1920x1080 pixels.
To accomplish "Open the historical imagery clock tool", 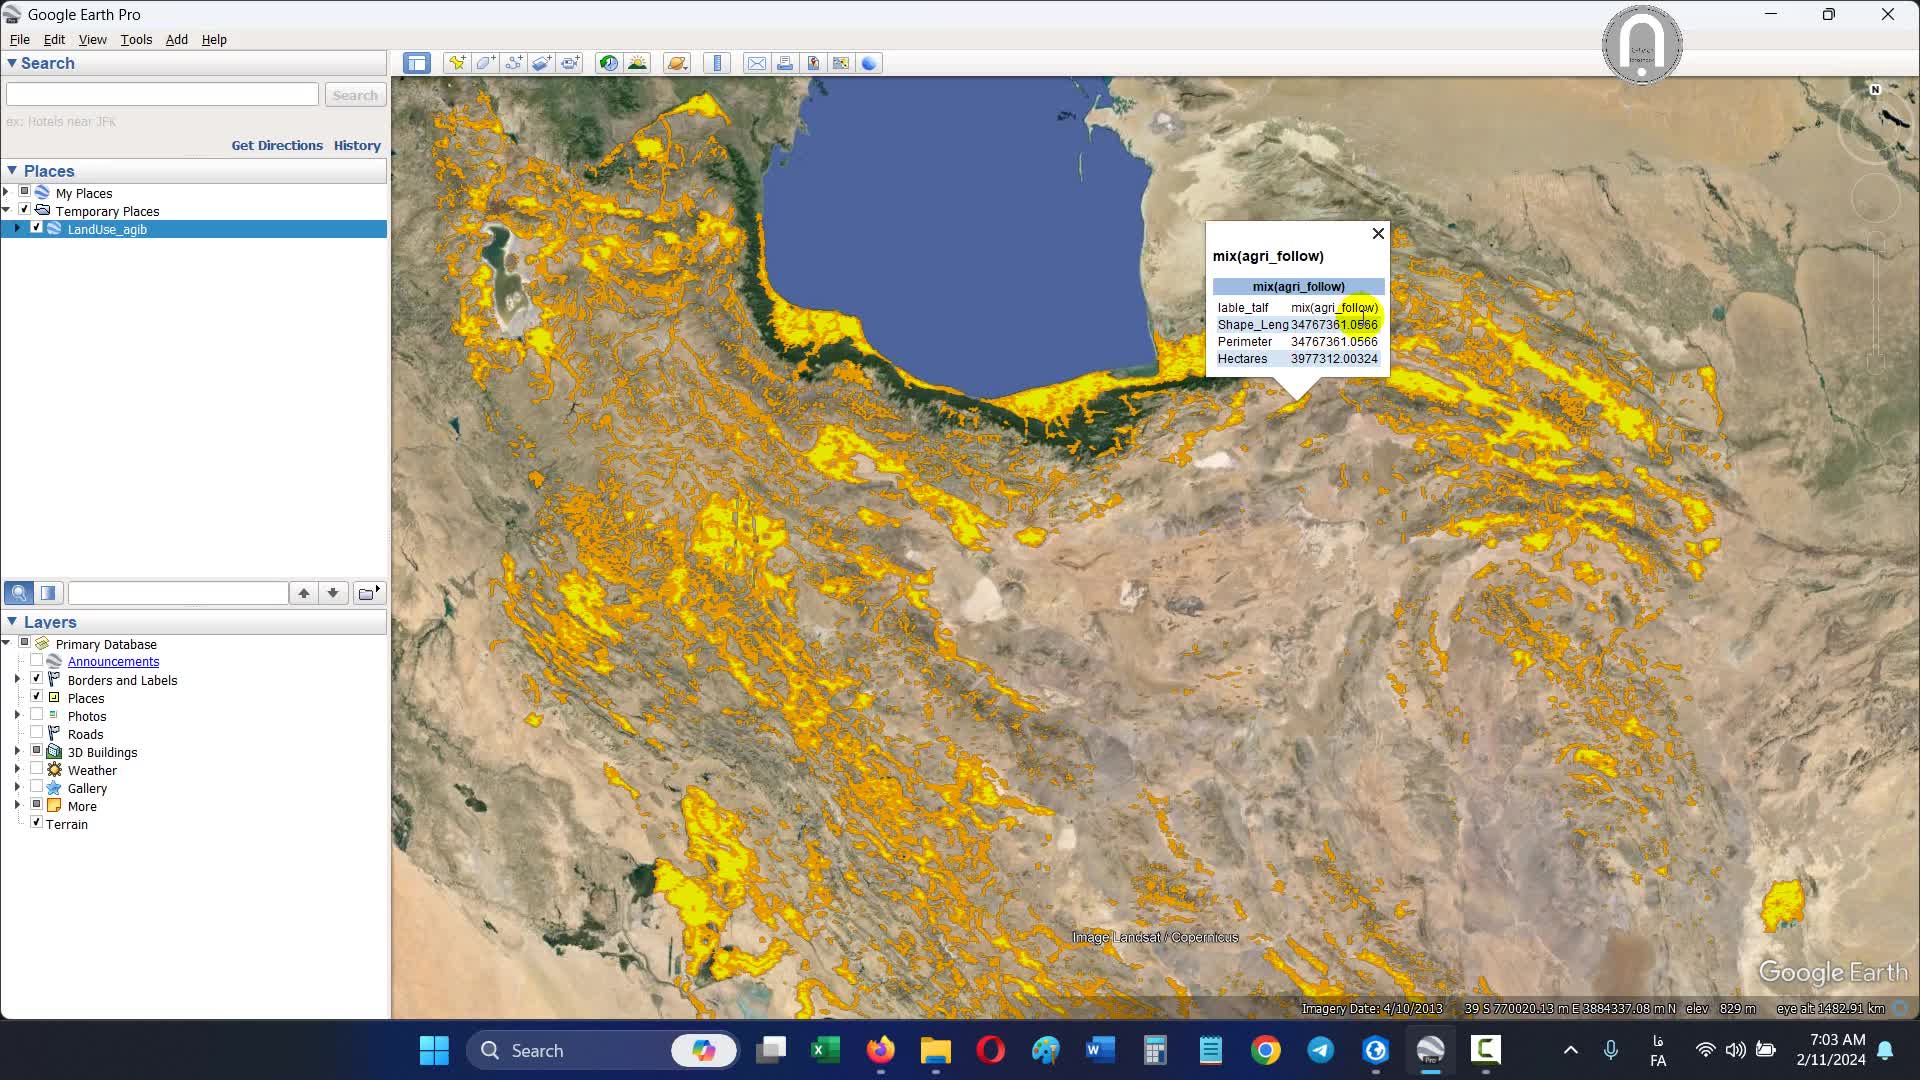I will (608, 63).
